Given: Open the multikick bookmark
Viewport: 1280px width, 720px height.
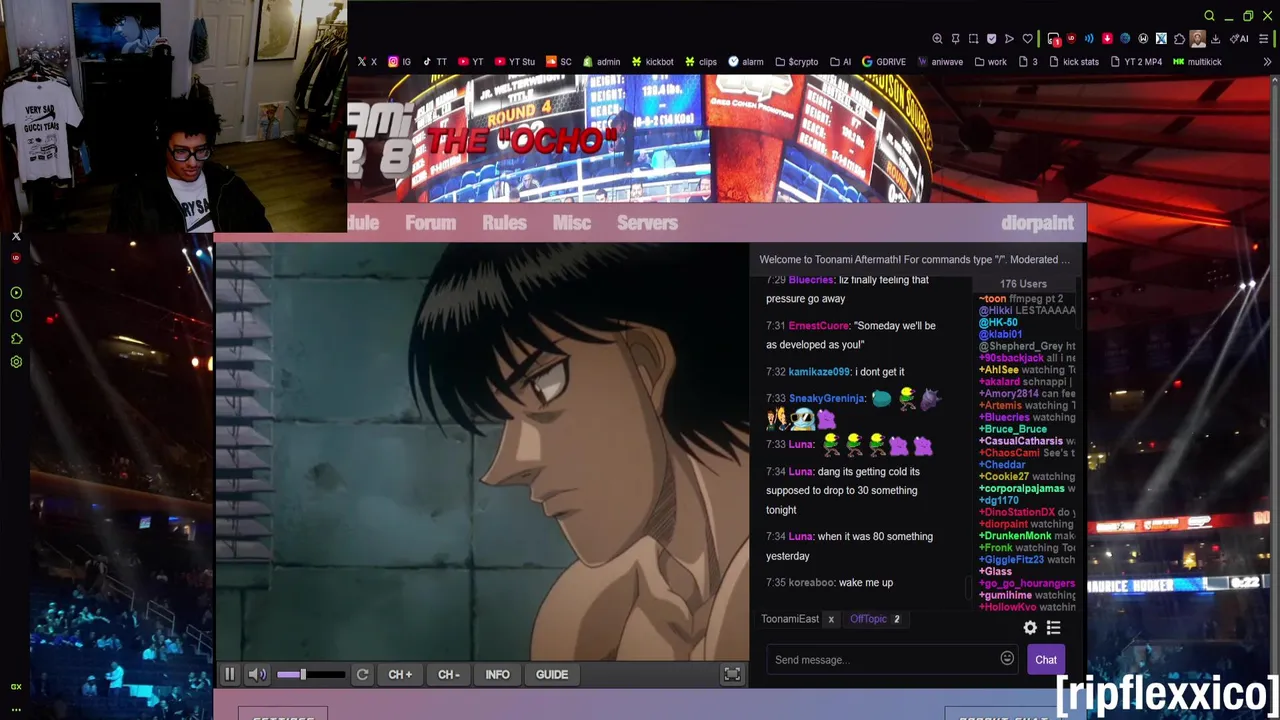Looking at the screenshot, I should 1197,62.
